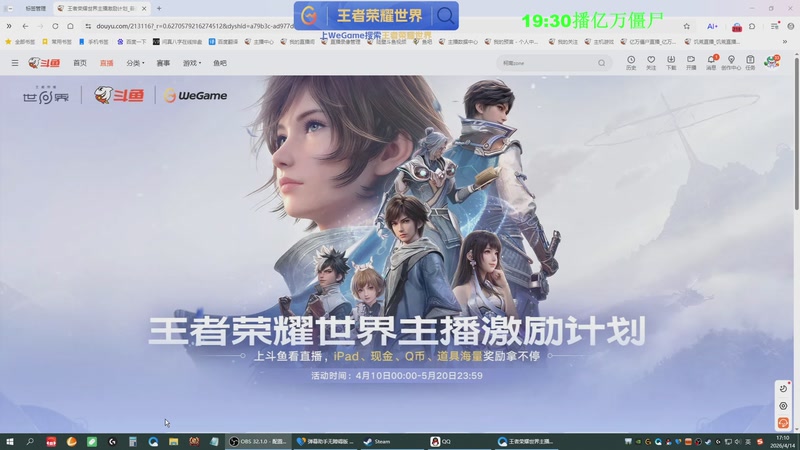The height and width of the screenshot is (450, 800).
Task: Open the 消息 notification bell
Action: pos(711,63)
